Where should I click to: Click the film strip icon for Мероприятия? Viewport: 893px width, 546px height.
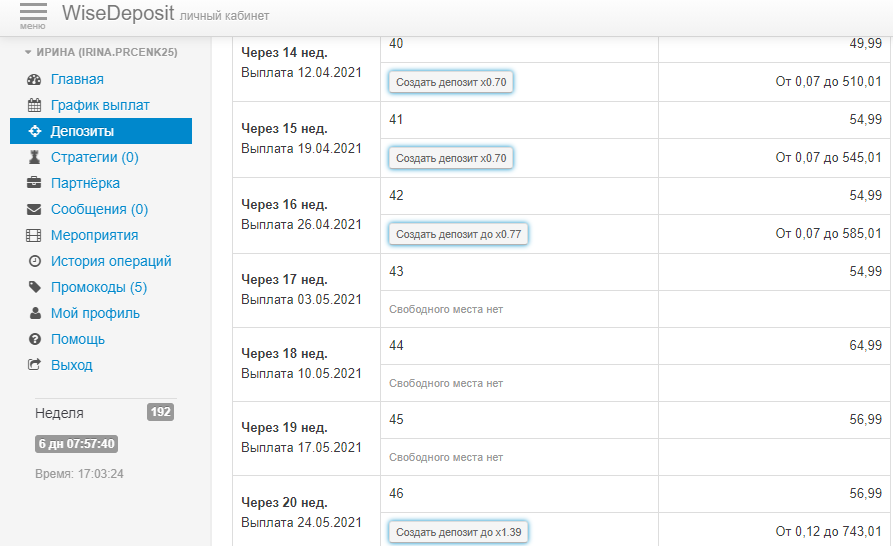pos(34,236)
